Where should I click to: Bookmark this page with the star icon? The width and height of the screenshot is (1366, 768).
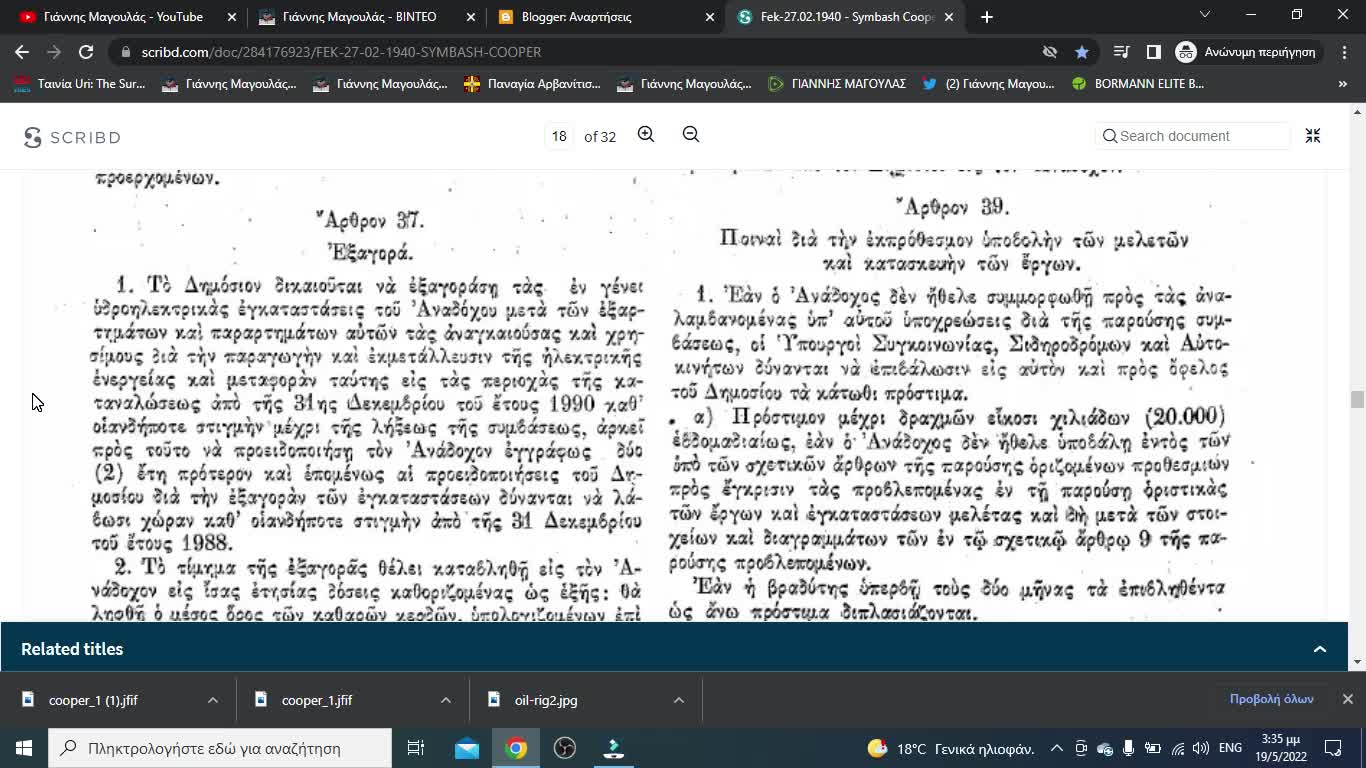(x=1082, y=52)
